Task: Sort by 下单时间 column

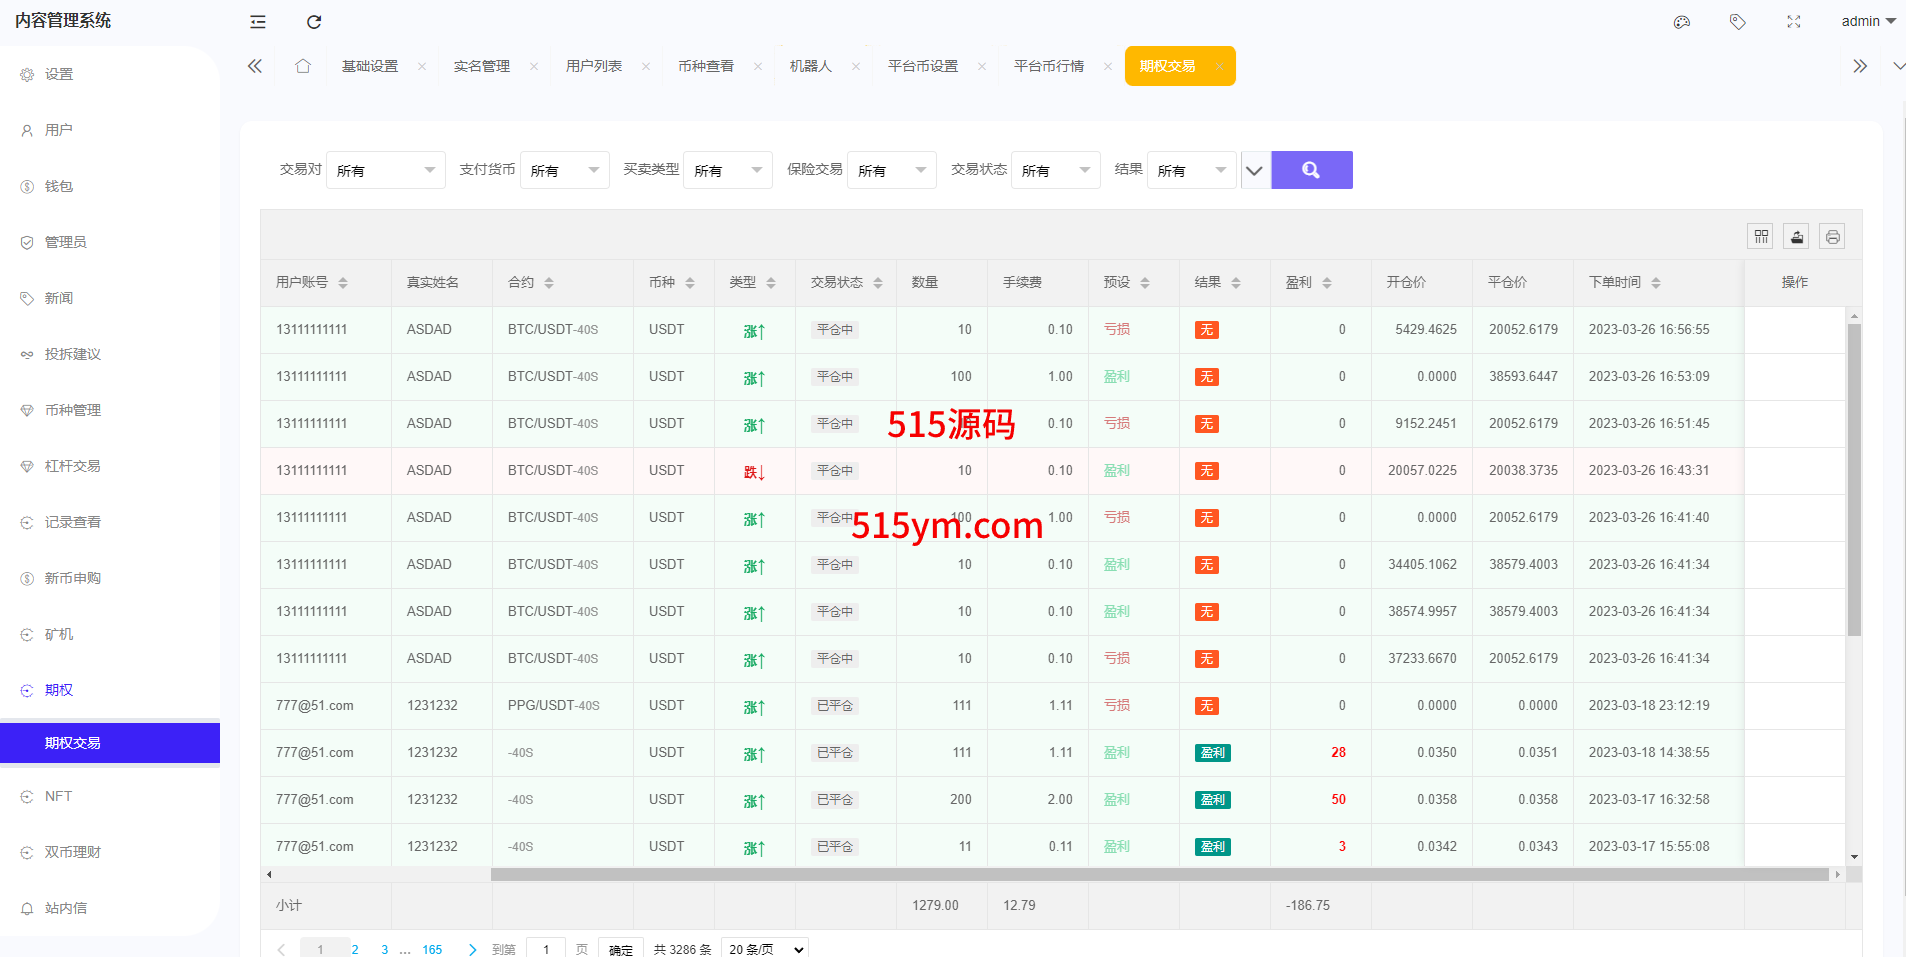Action: (x=1656, y=283)
